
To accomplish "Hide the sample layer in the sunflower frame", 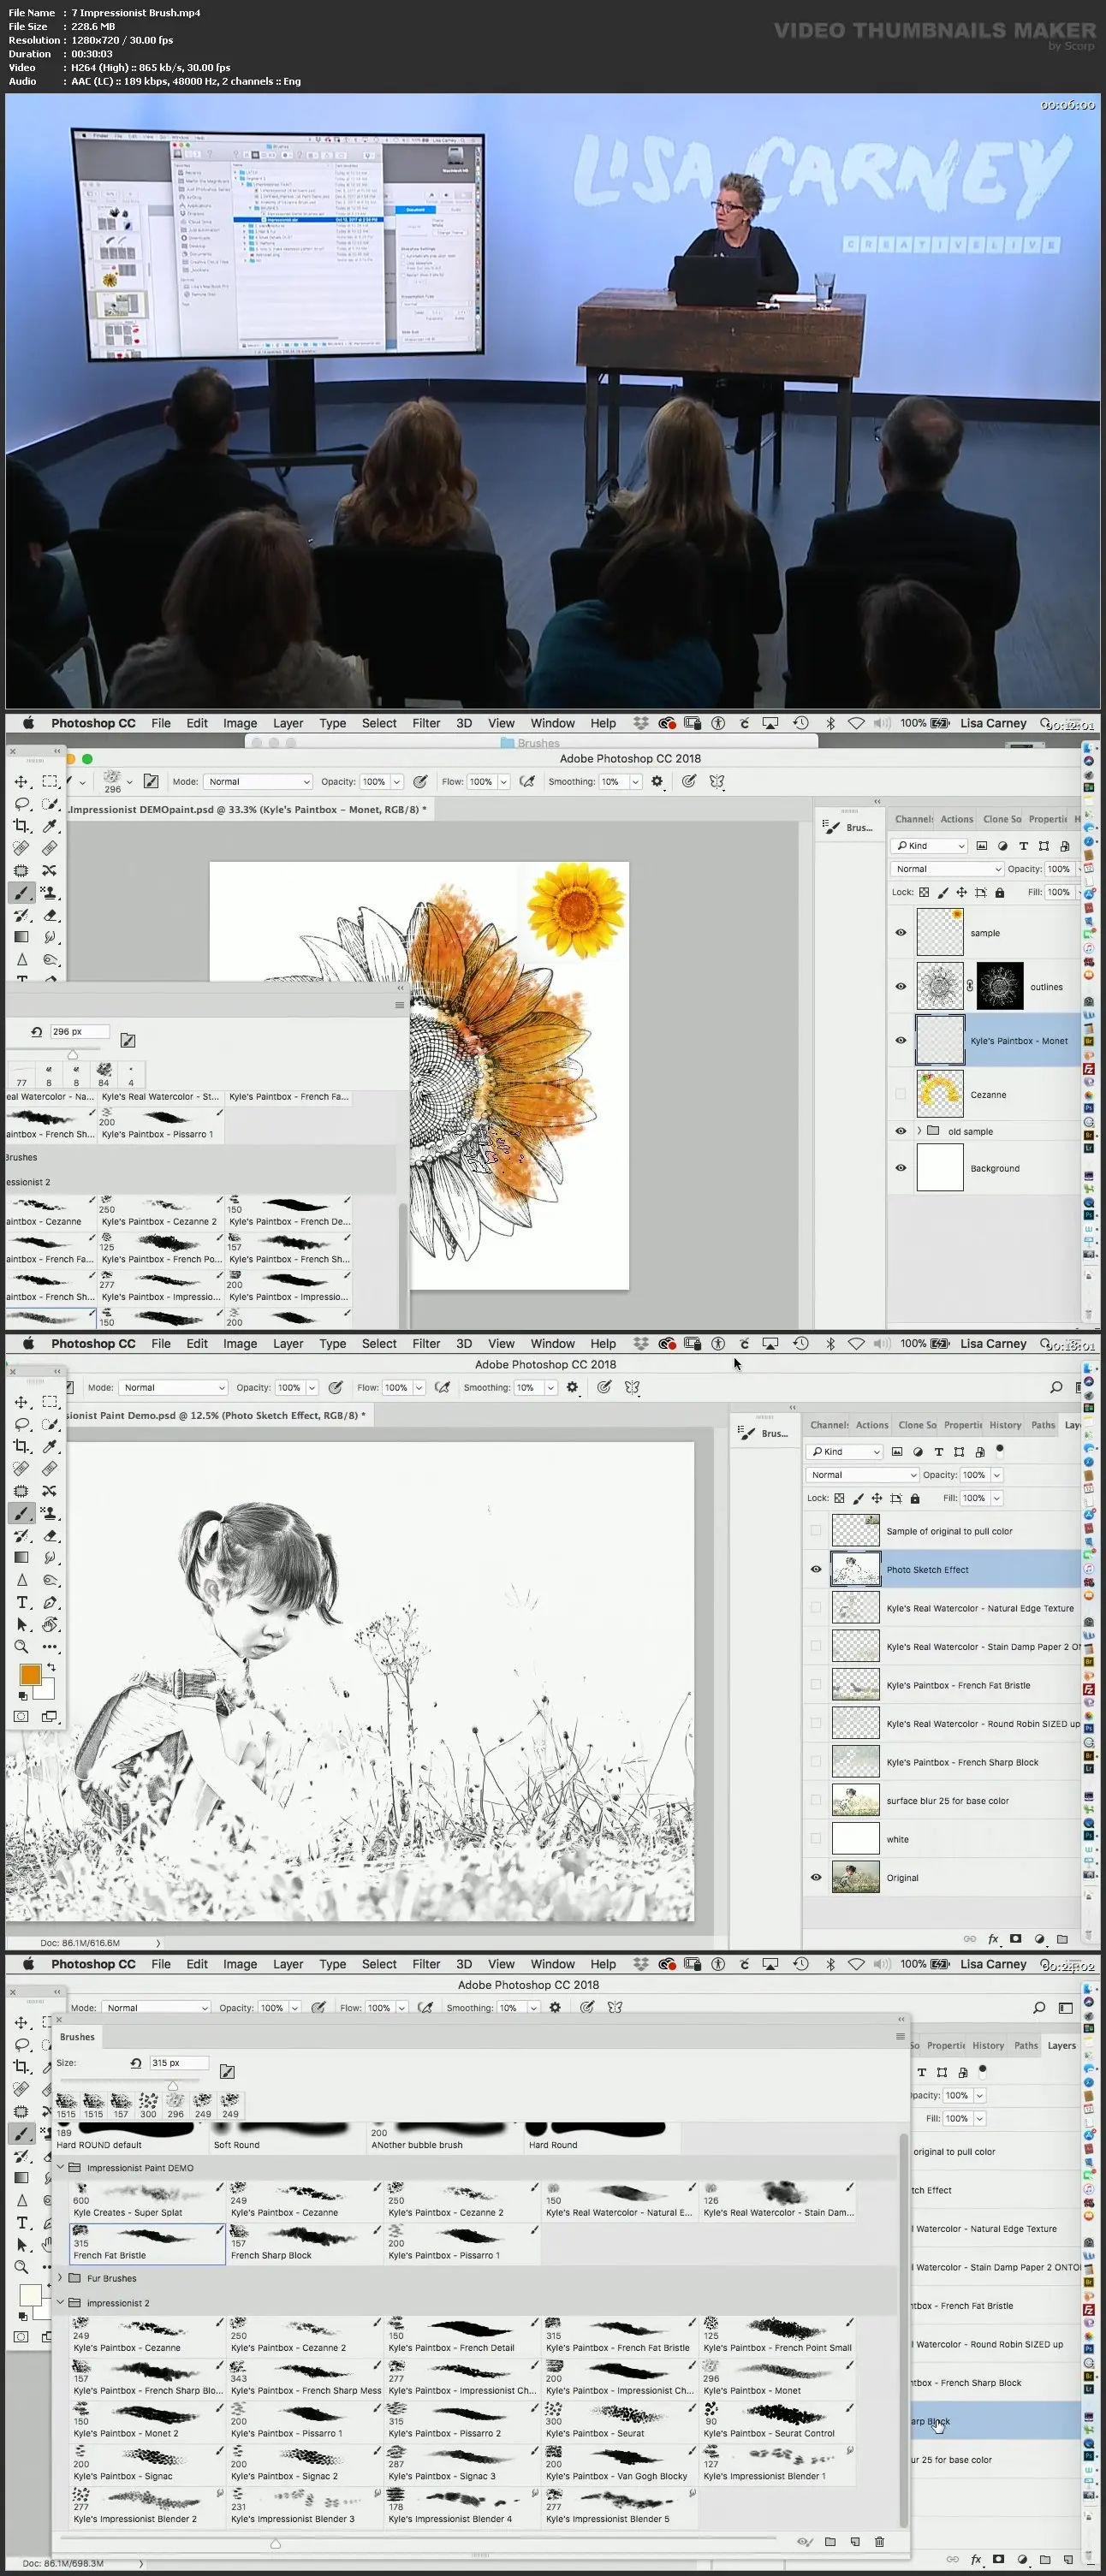I will [900, 932].
